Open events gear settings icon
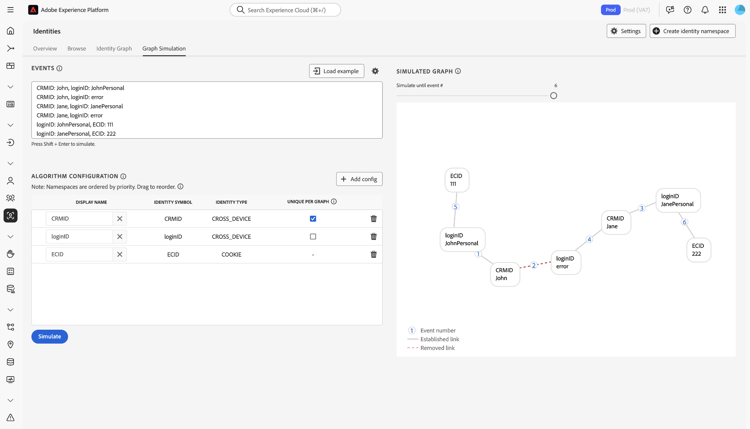This screenshot has height=429, width=750. click(375, 71)
